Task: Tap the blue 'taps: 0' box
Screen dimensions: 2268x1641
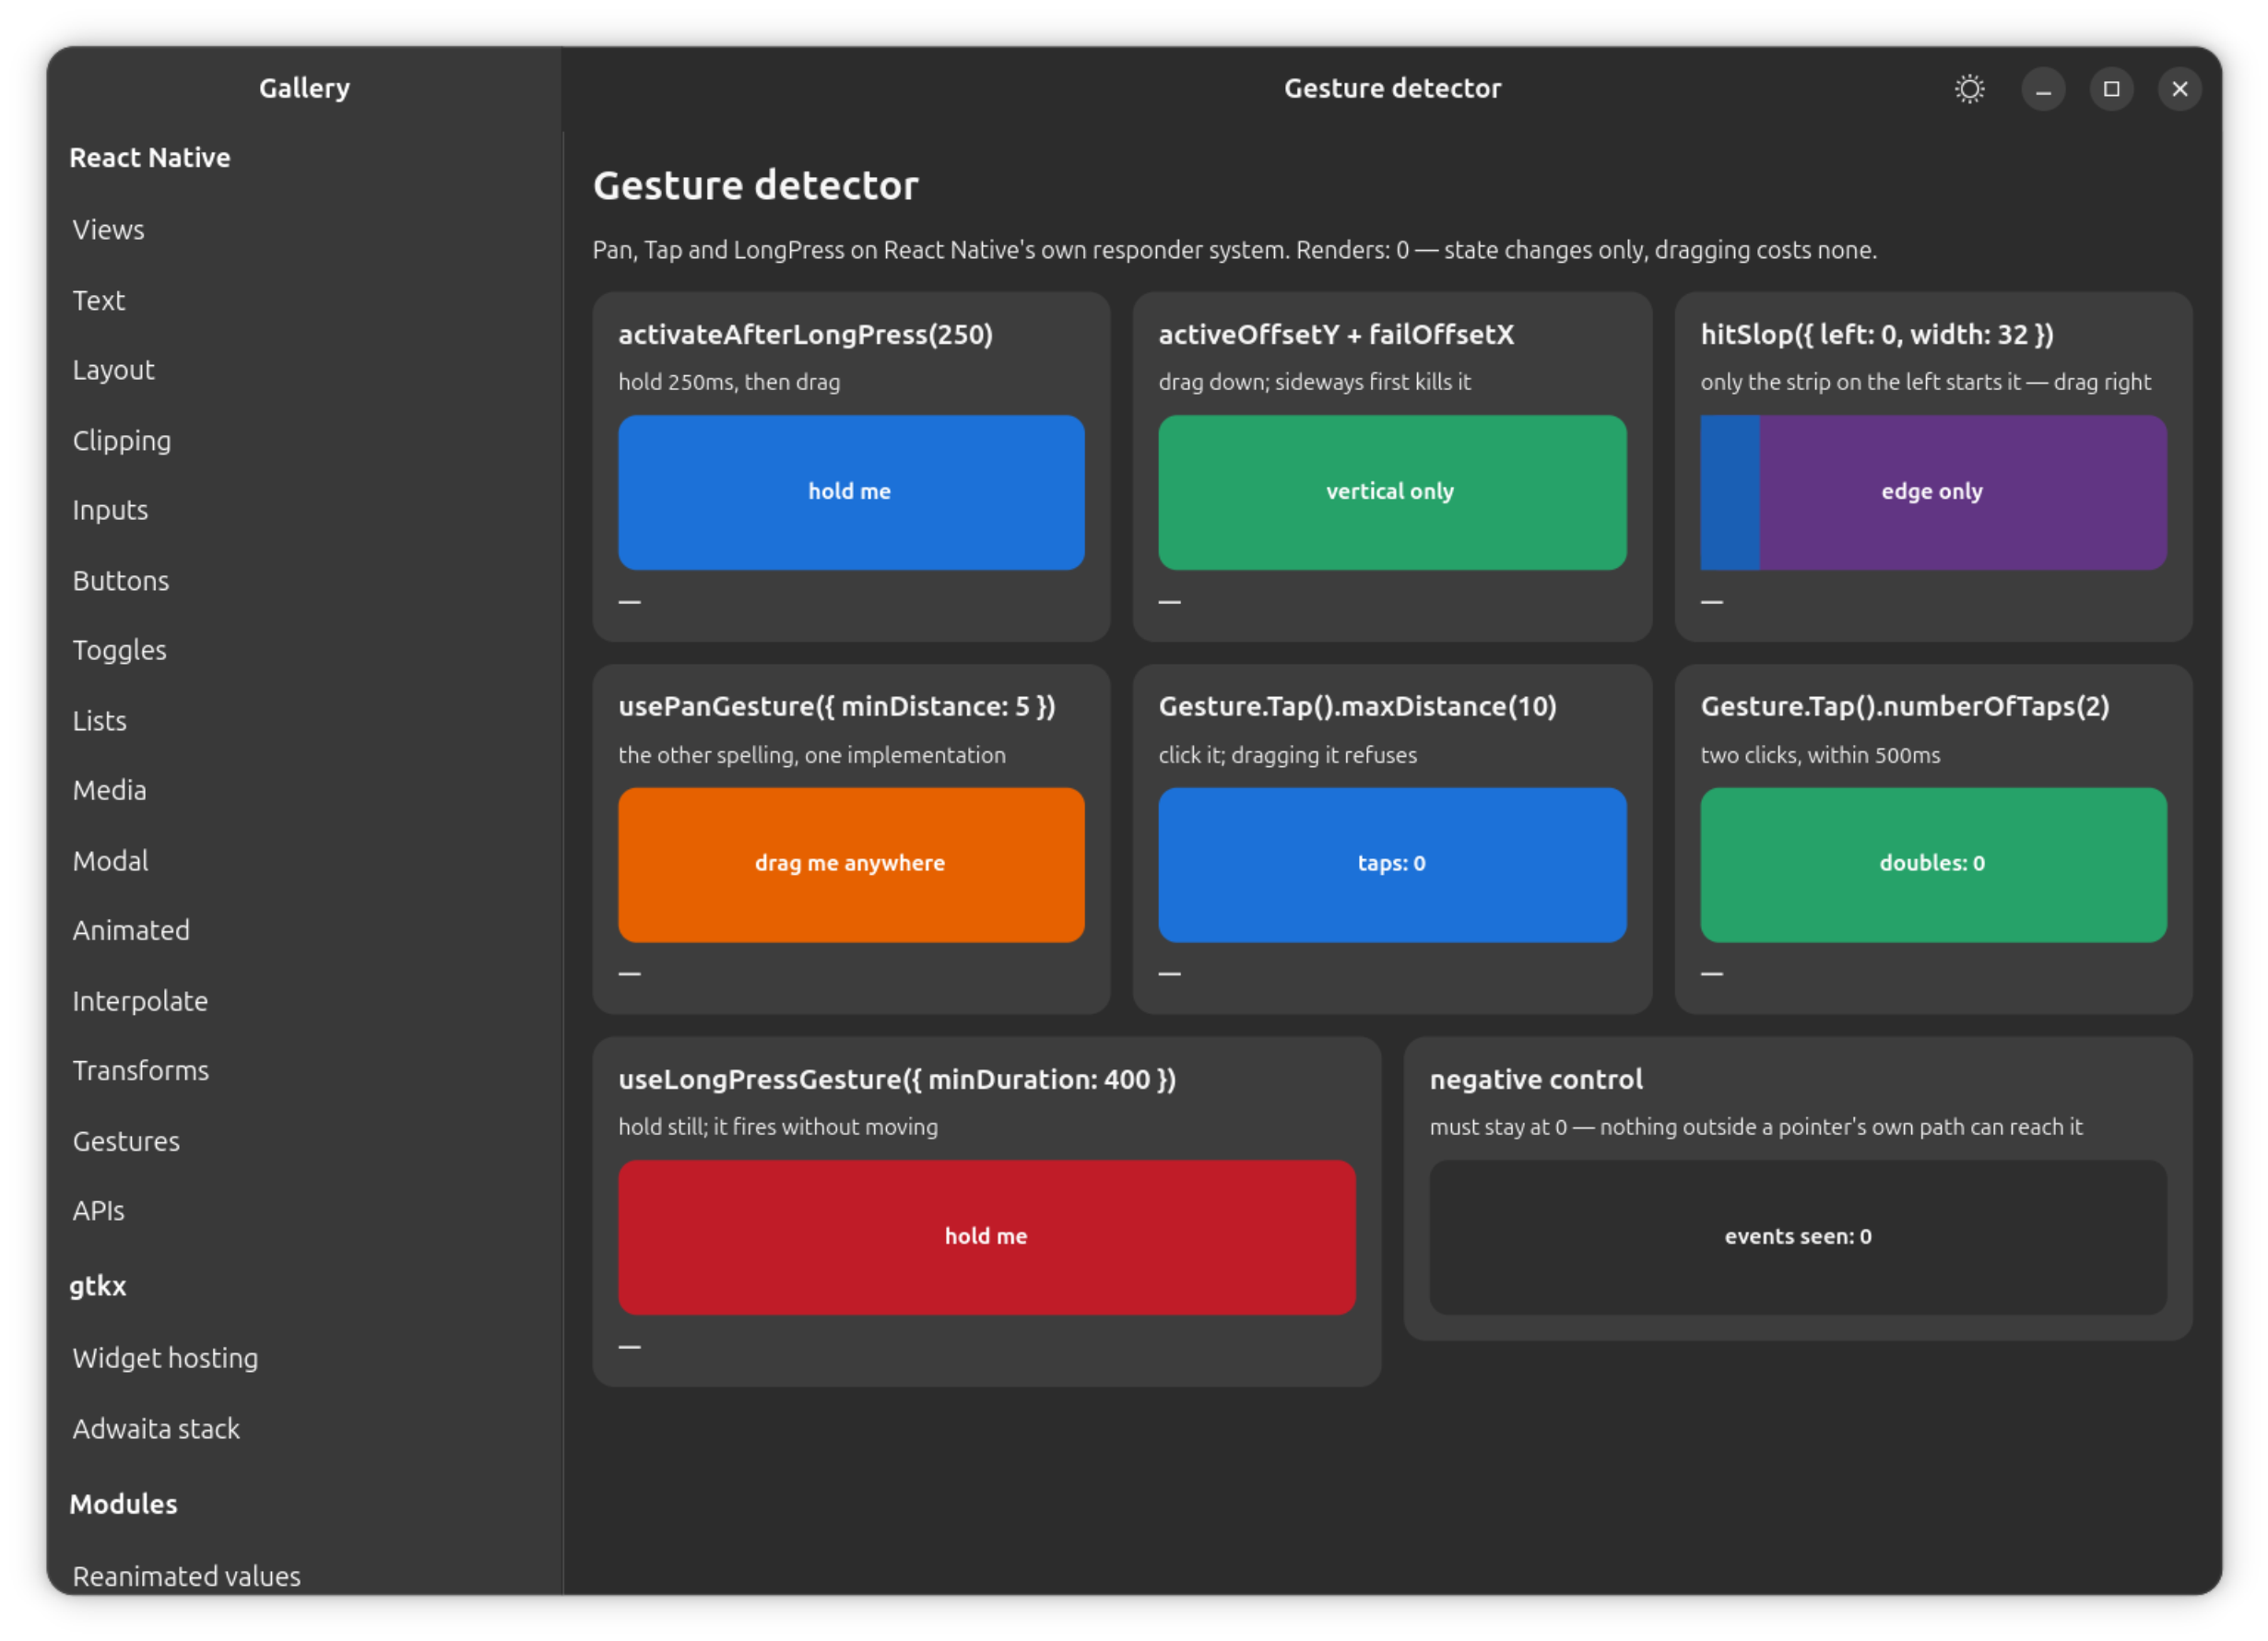Action: [1392, 865]
